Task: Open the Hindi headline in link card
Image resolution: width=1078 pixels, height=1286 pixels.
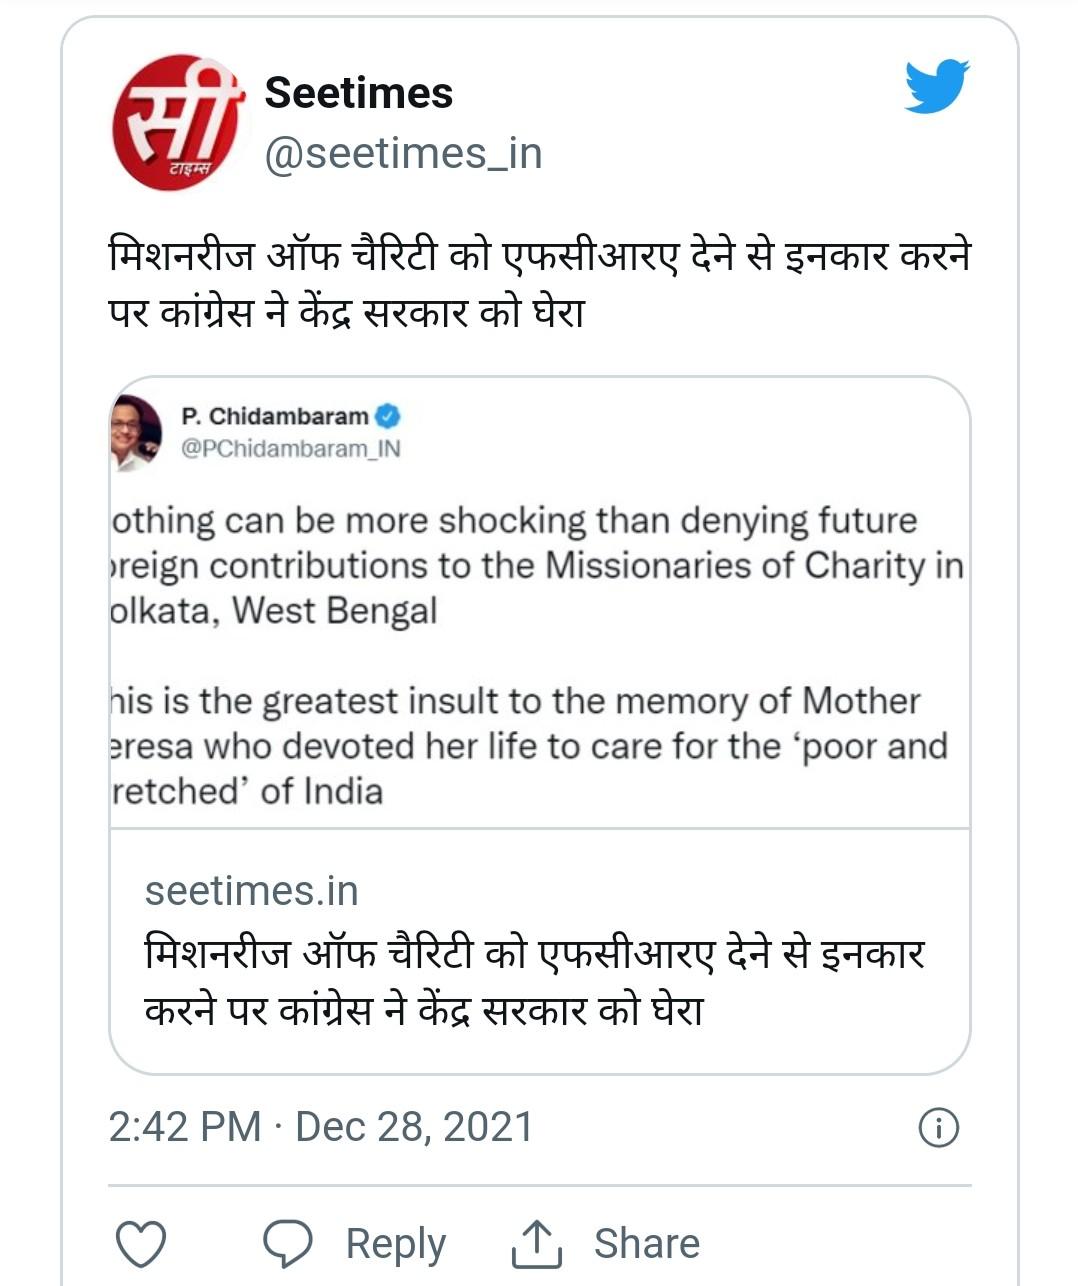Action: click(535, 981)
